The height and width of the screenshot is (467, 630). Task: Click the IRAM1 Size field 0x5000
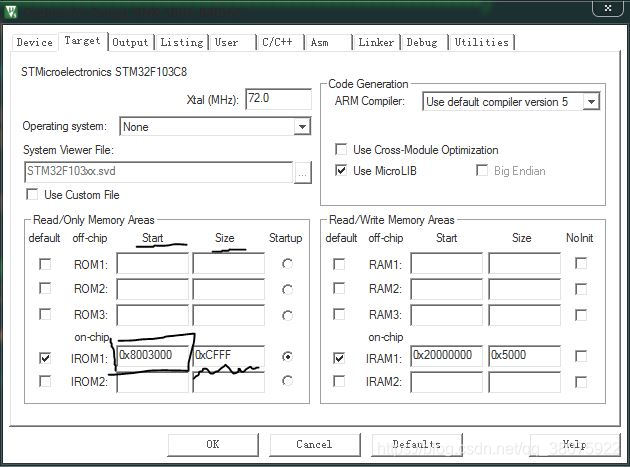(524, 356)
